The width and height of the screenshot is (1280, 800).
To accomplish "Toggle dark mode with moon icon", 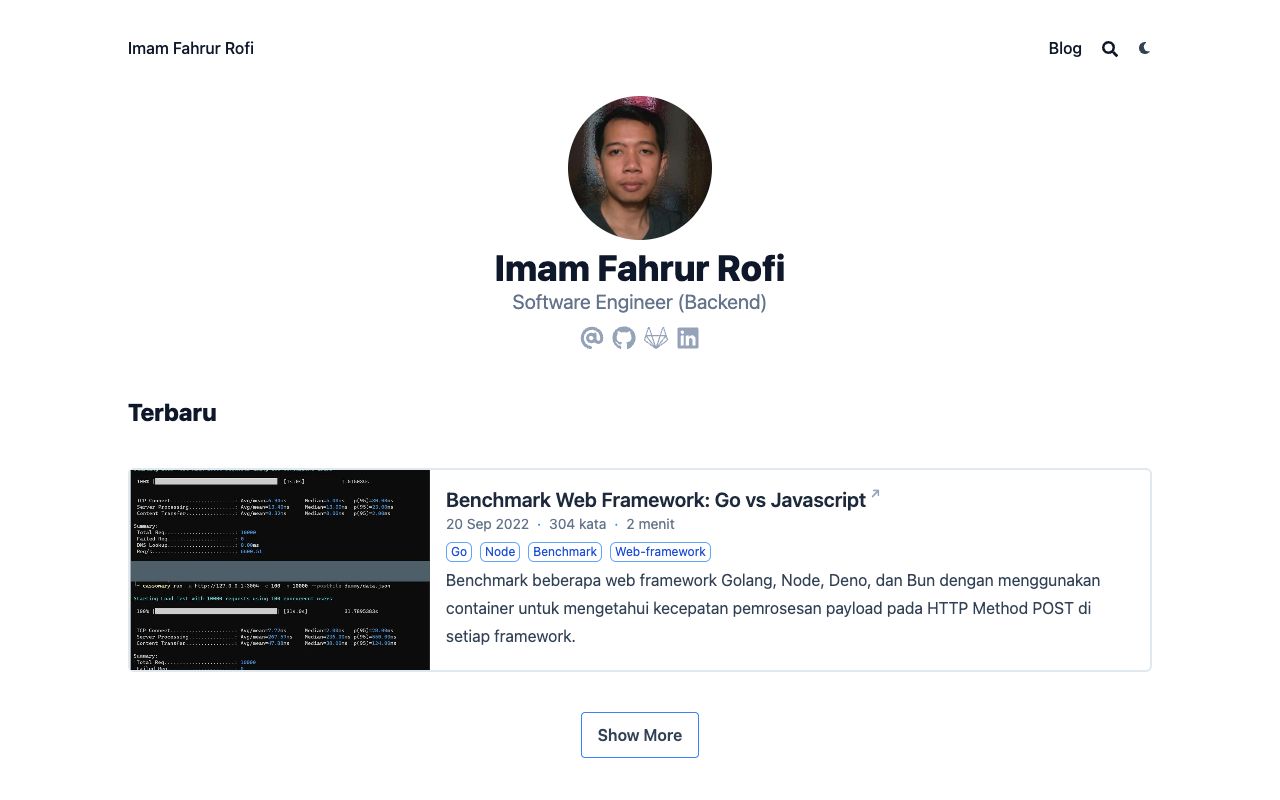I will click(1144, 48).
